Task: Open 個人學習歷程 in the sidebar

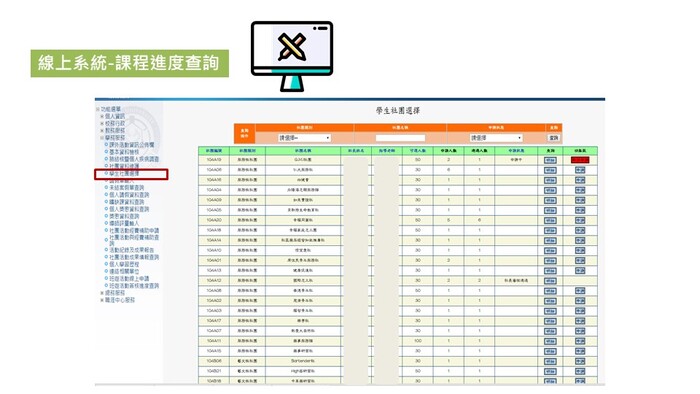Action: click(x=124, y=265)
